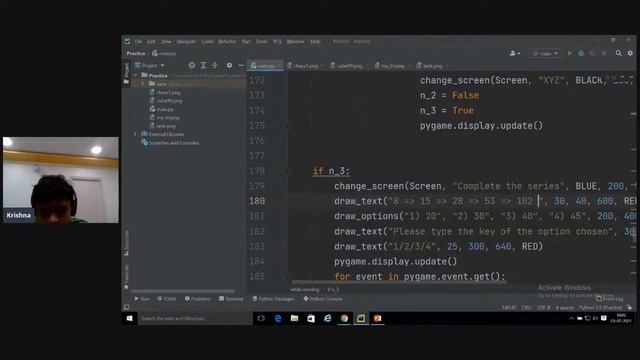
Task: Open the VCS menu
Action: pyautogui.click(x=277, y=42)
